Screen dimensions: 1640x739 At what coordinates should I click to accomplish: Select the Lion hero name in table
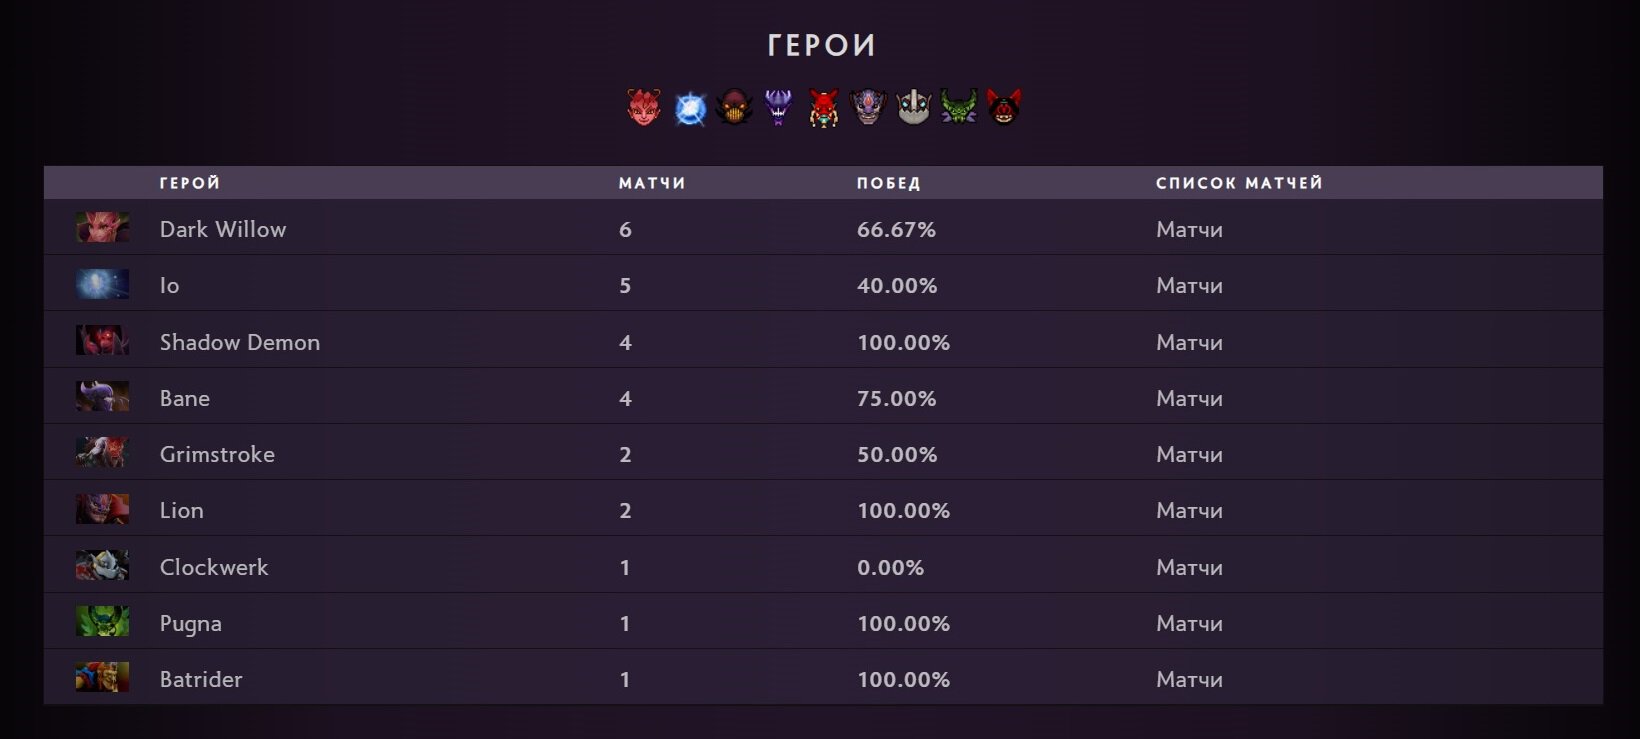[x=182, y=510]
